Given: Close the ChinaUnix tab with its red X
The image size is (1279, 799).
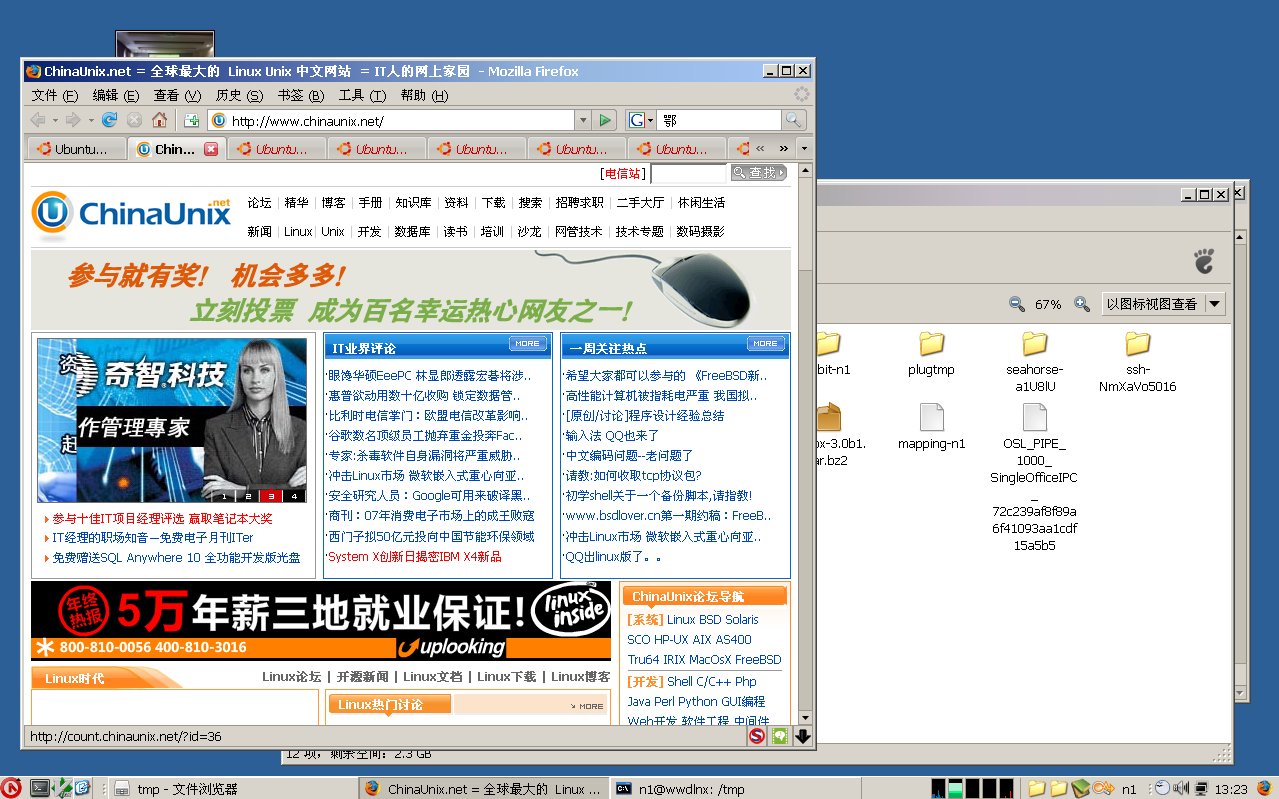Looking at the screenshot, I should tap(211, 149).
